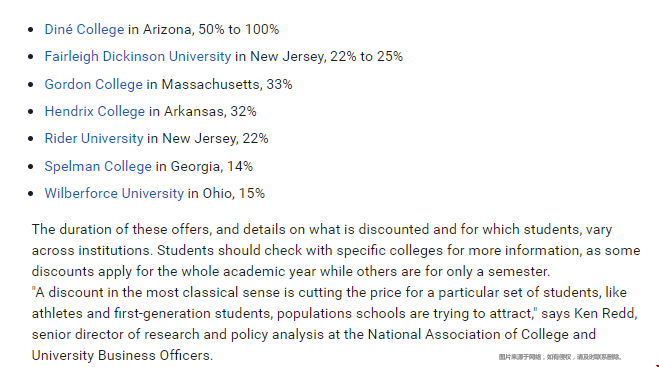659x367 pixels.
Task: Click the bullet before Diné College
Action: click(31, 30)
